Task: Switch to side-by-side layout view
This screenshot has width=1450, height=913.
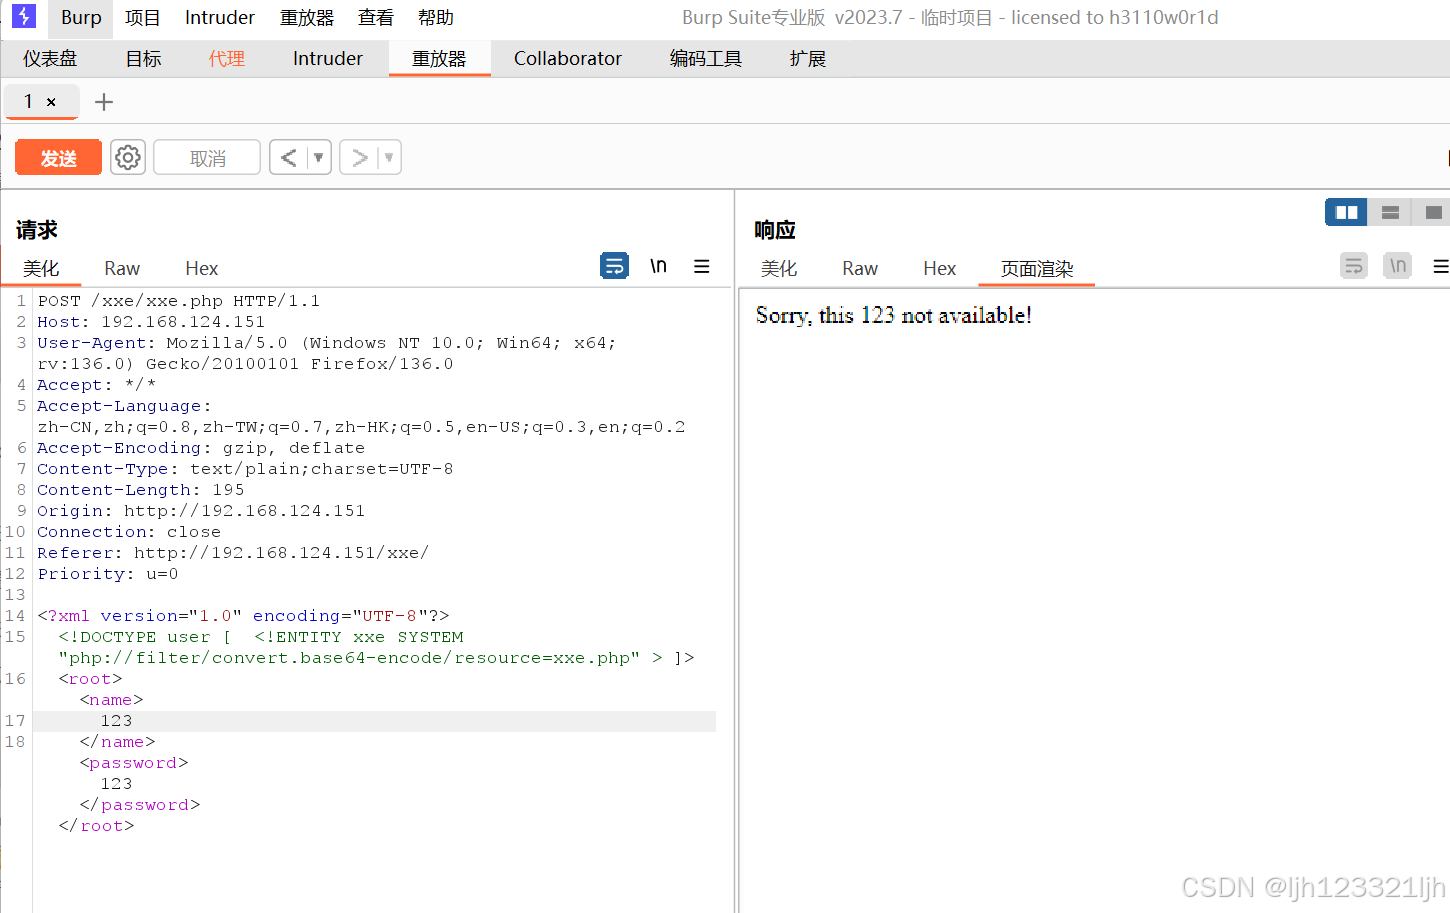Action: (x=1346, y=212)
